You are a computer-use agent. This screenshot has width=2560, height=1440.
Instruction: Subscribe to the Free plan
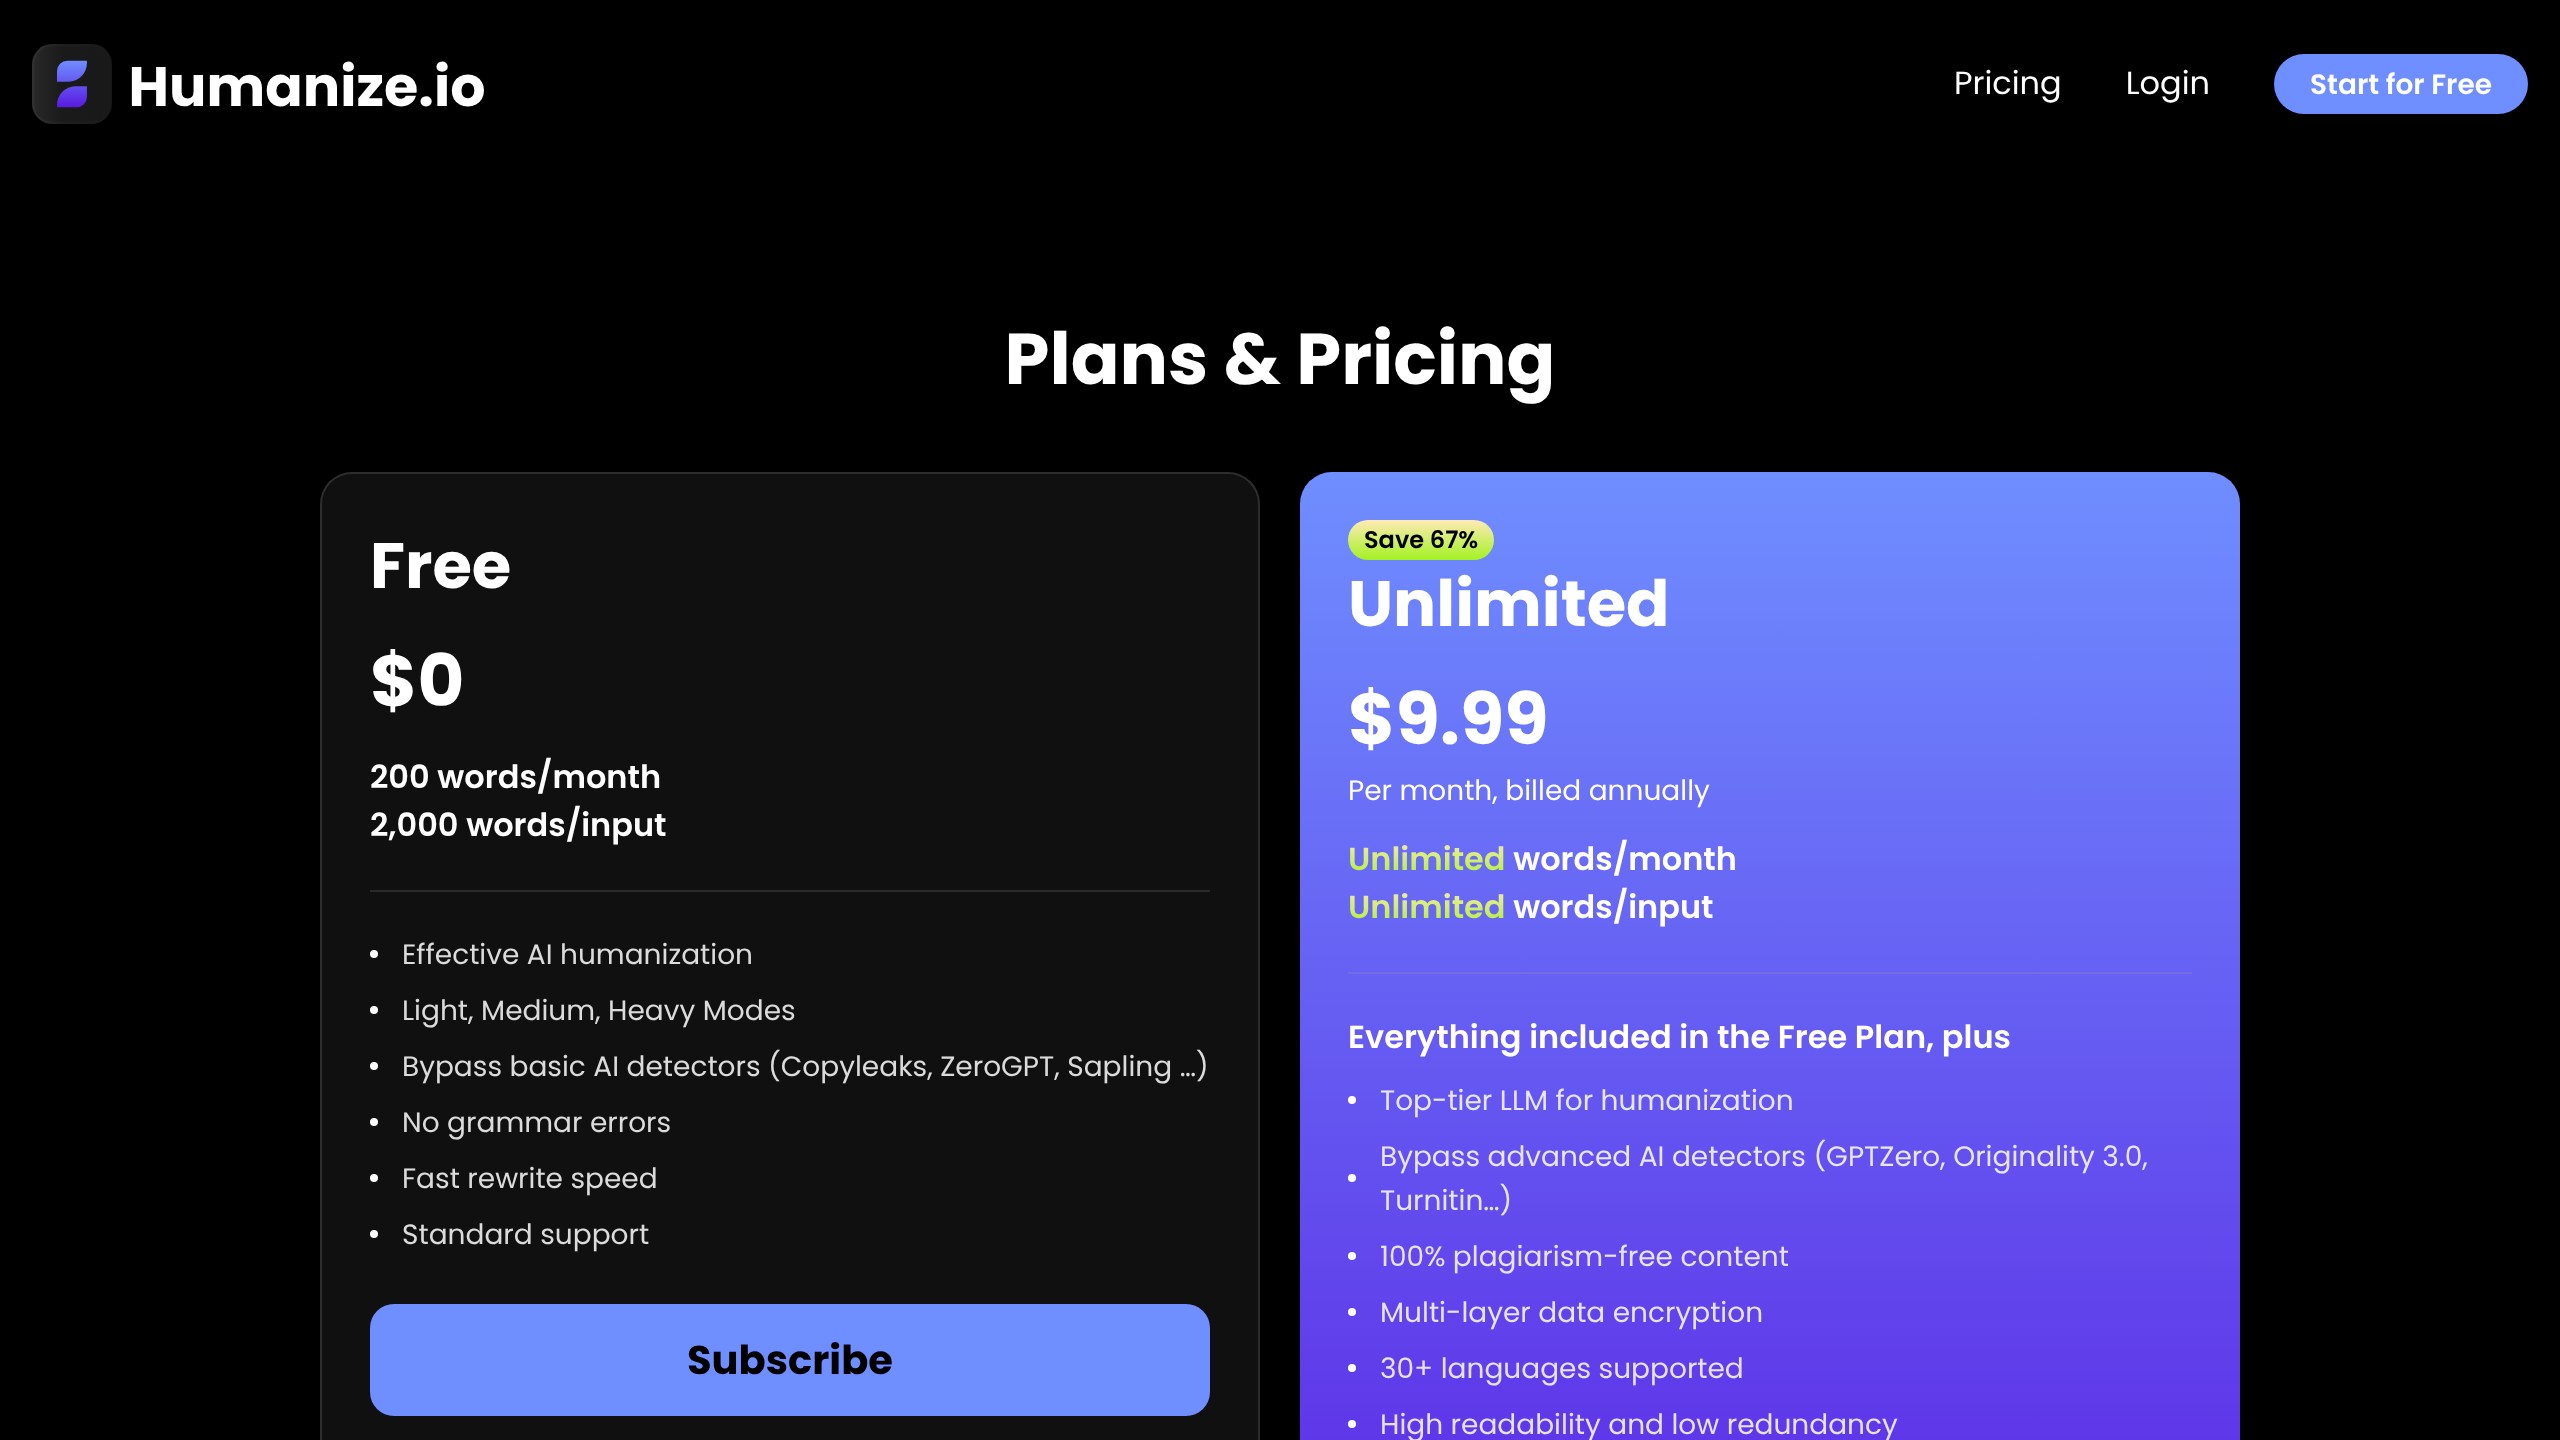tap(789, 1359)
